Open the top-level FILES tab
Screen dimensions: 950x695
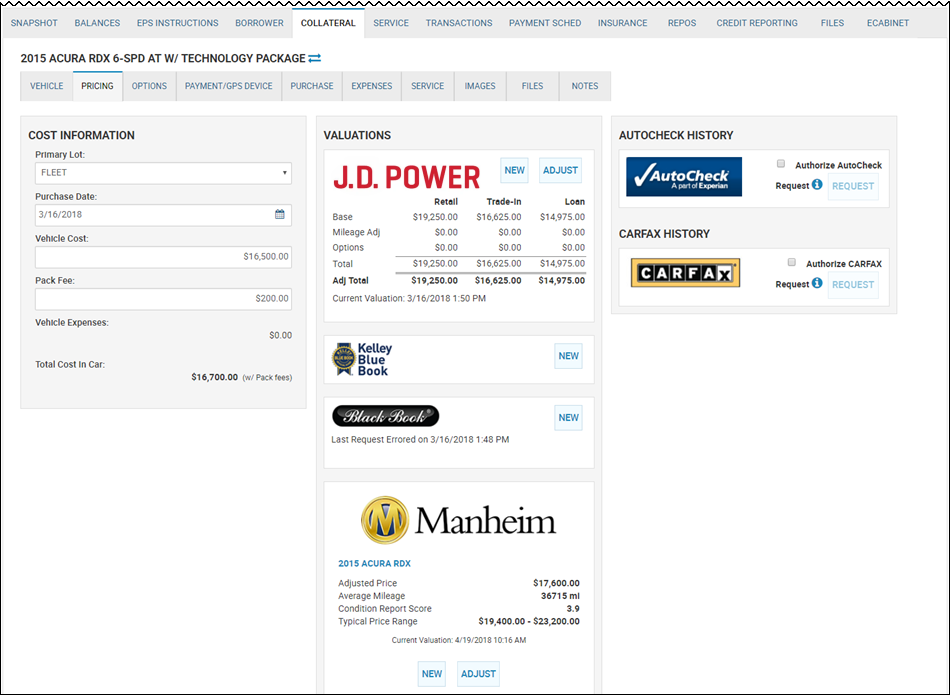click(832, 23)
